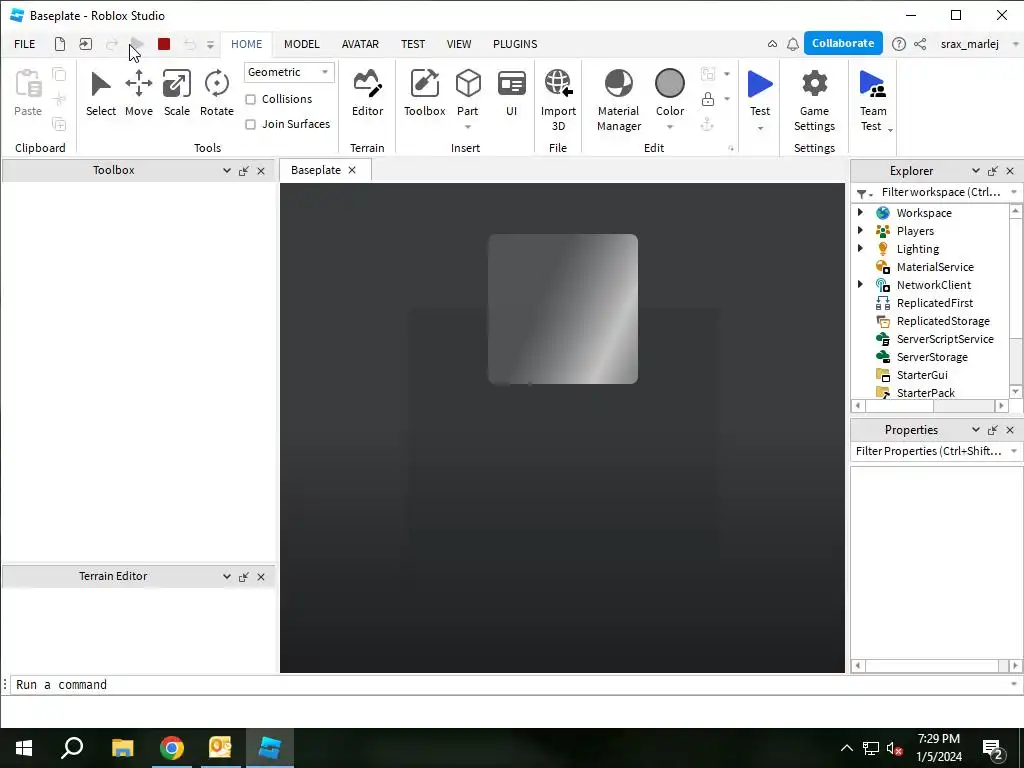Open the taskbar notification center

(x=993, y=749)
